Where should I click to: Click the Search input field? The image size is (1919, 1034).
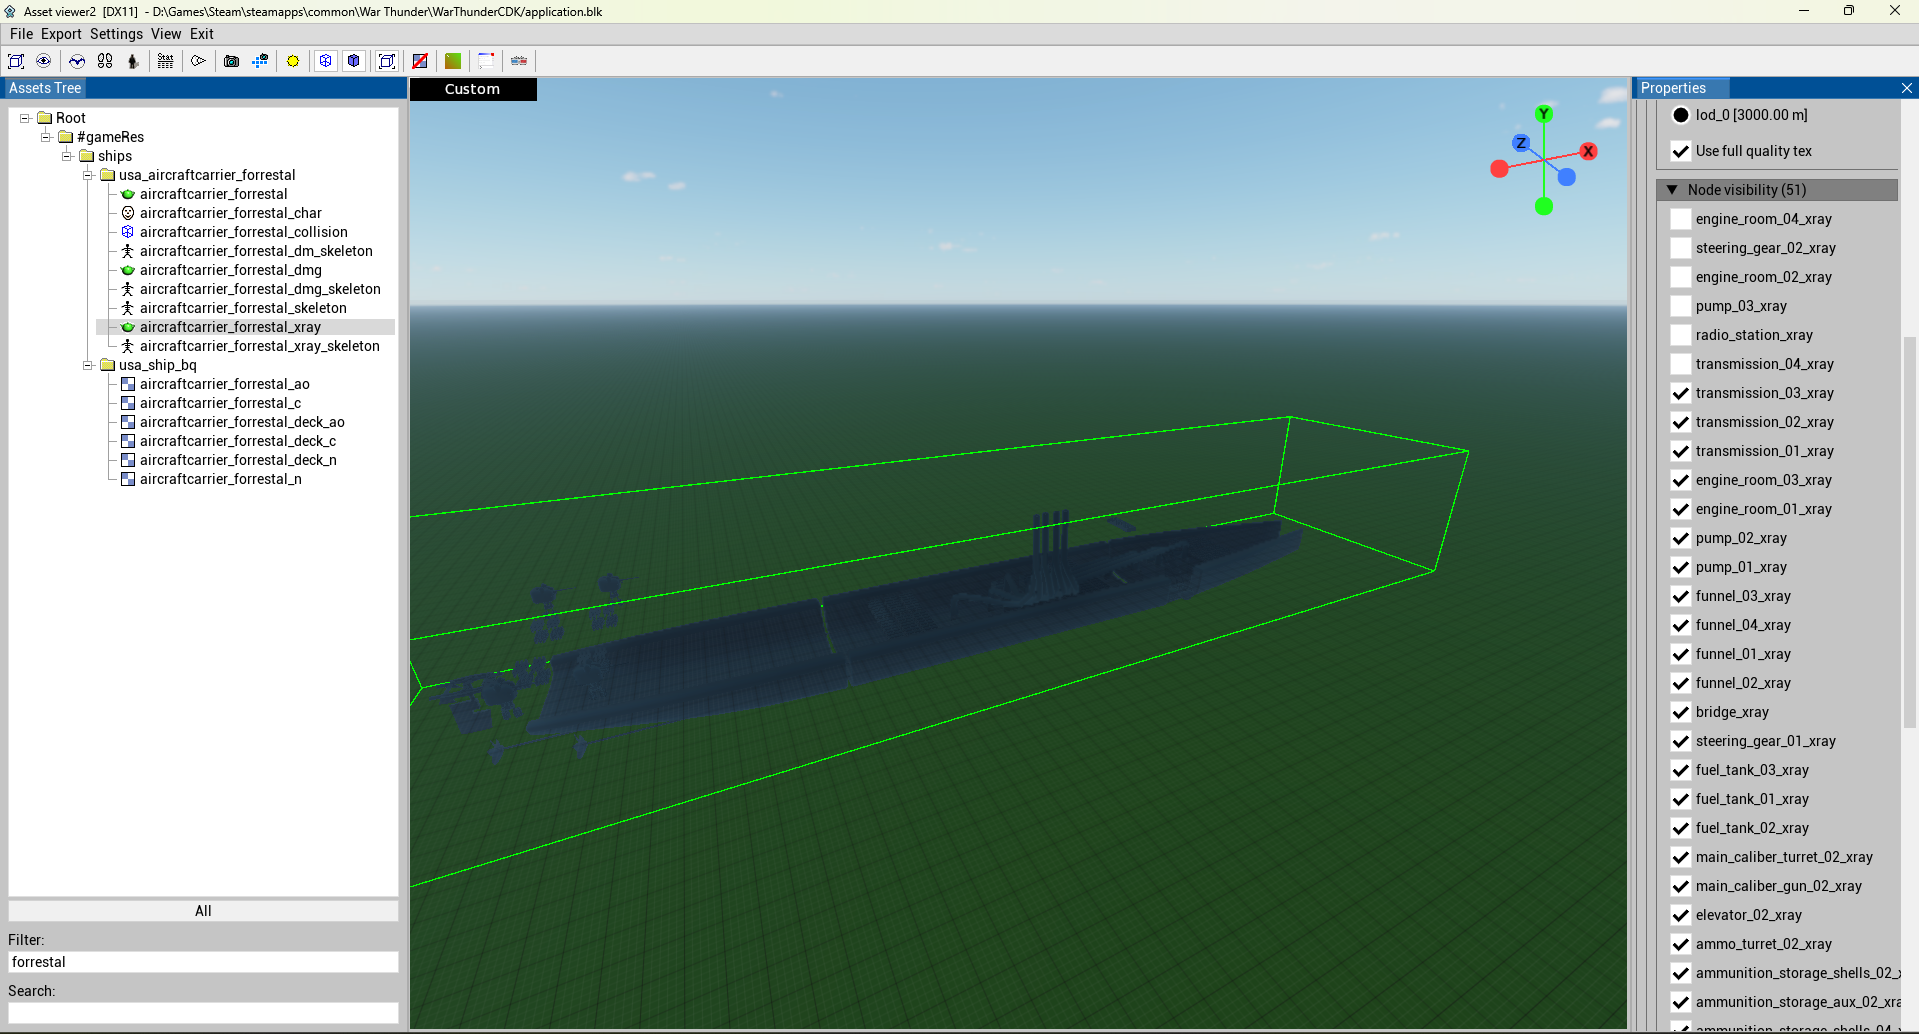point(203,1013)
